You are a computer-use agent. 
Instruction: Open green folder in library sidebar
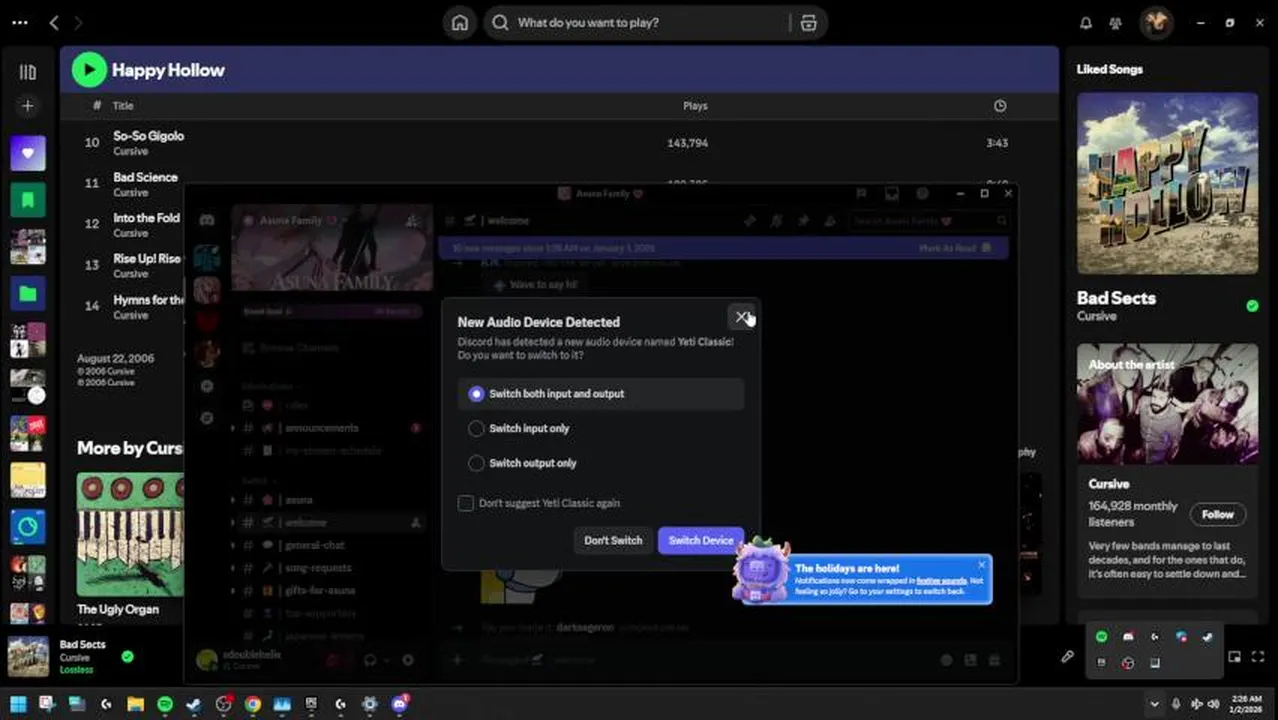(x=28, y=294)
